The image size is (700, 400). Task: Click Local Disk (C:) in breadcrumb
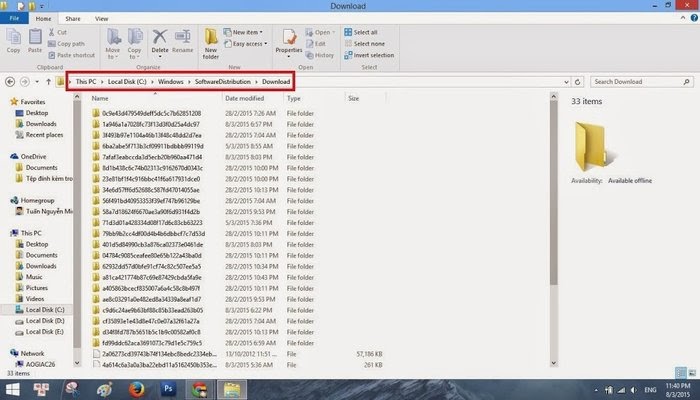(127, 82)
